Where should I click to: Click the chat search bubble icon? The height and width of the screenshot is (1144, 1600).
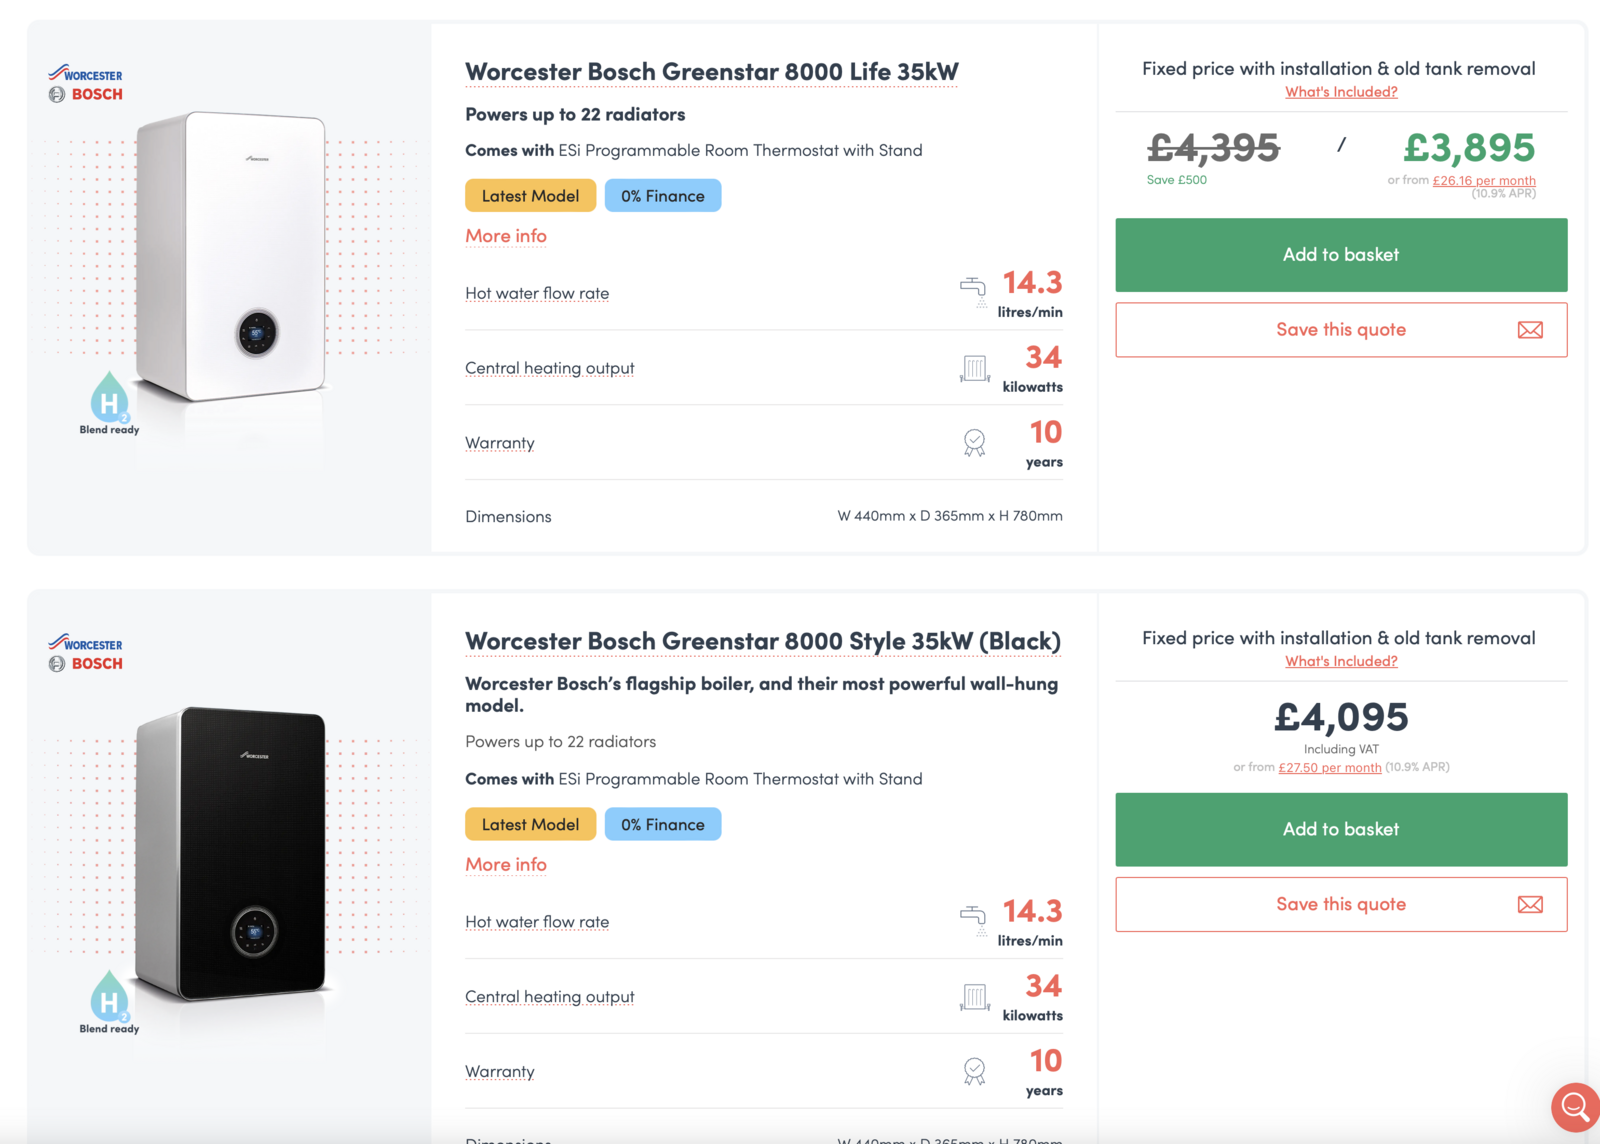pos(1576,1107)
